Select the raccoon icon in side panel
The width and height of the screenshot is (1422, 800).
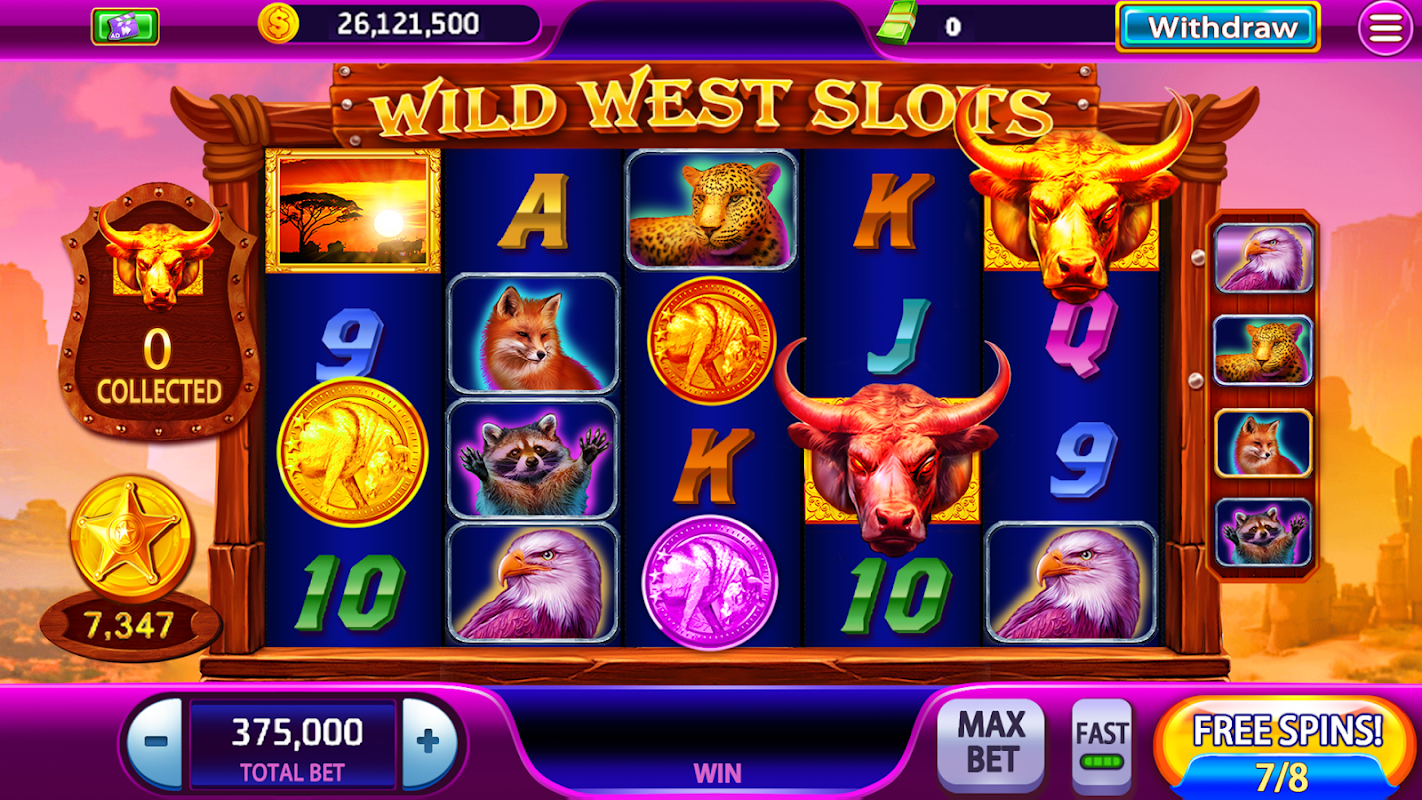(x=1263, y=533)
